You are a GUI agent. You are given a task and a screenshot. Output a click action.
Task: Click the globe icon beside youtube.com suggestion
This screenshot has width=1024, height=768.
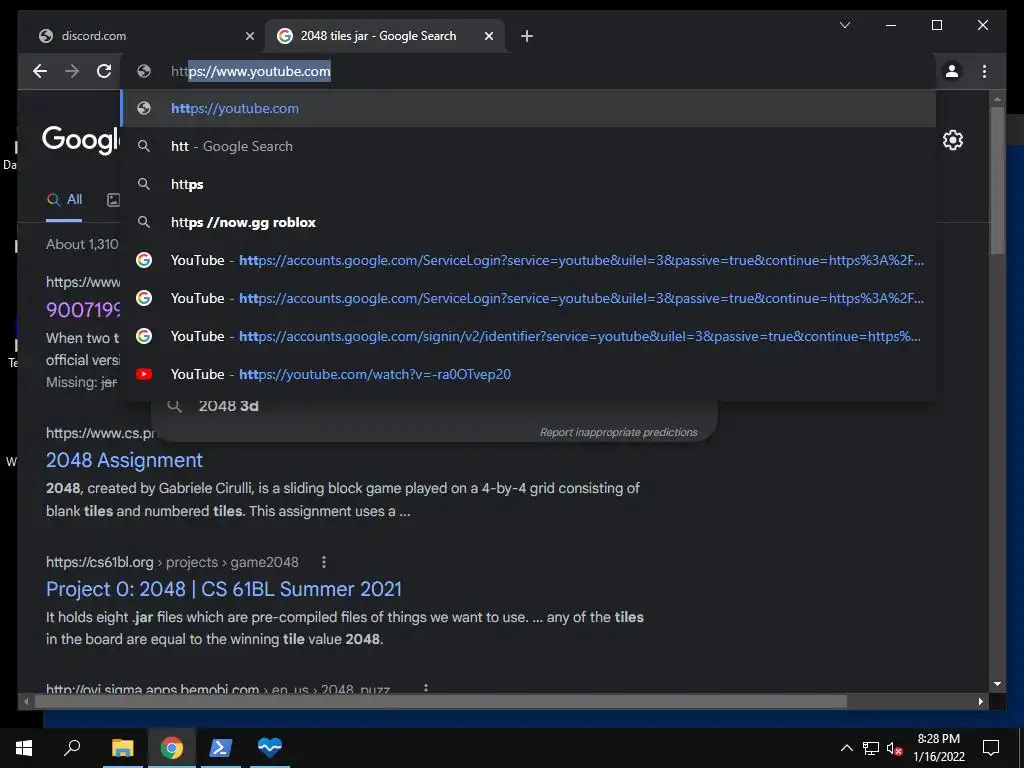point(144,108)
